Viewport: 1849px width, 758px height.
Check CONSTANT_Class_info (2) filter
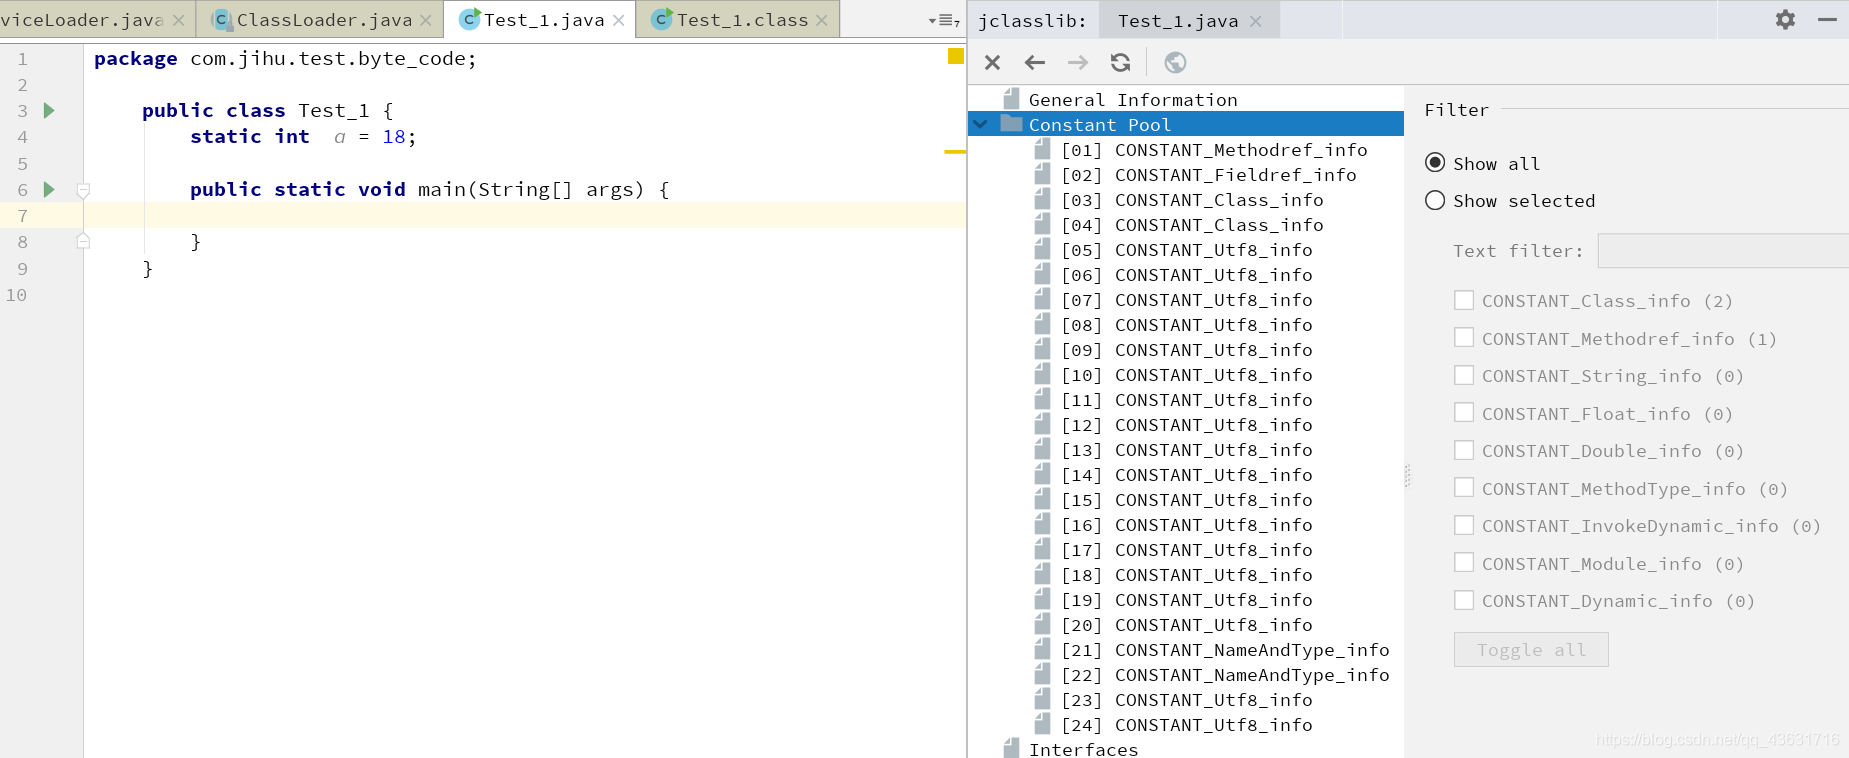click(1464, 300)
